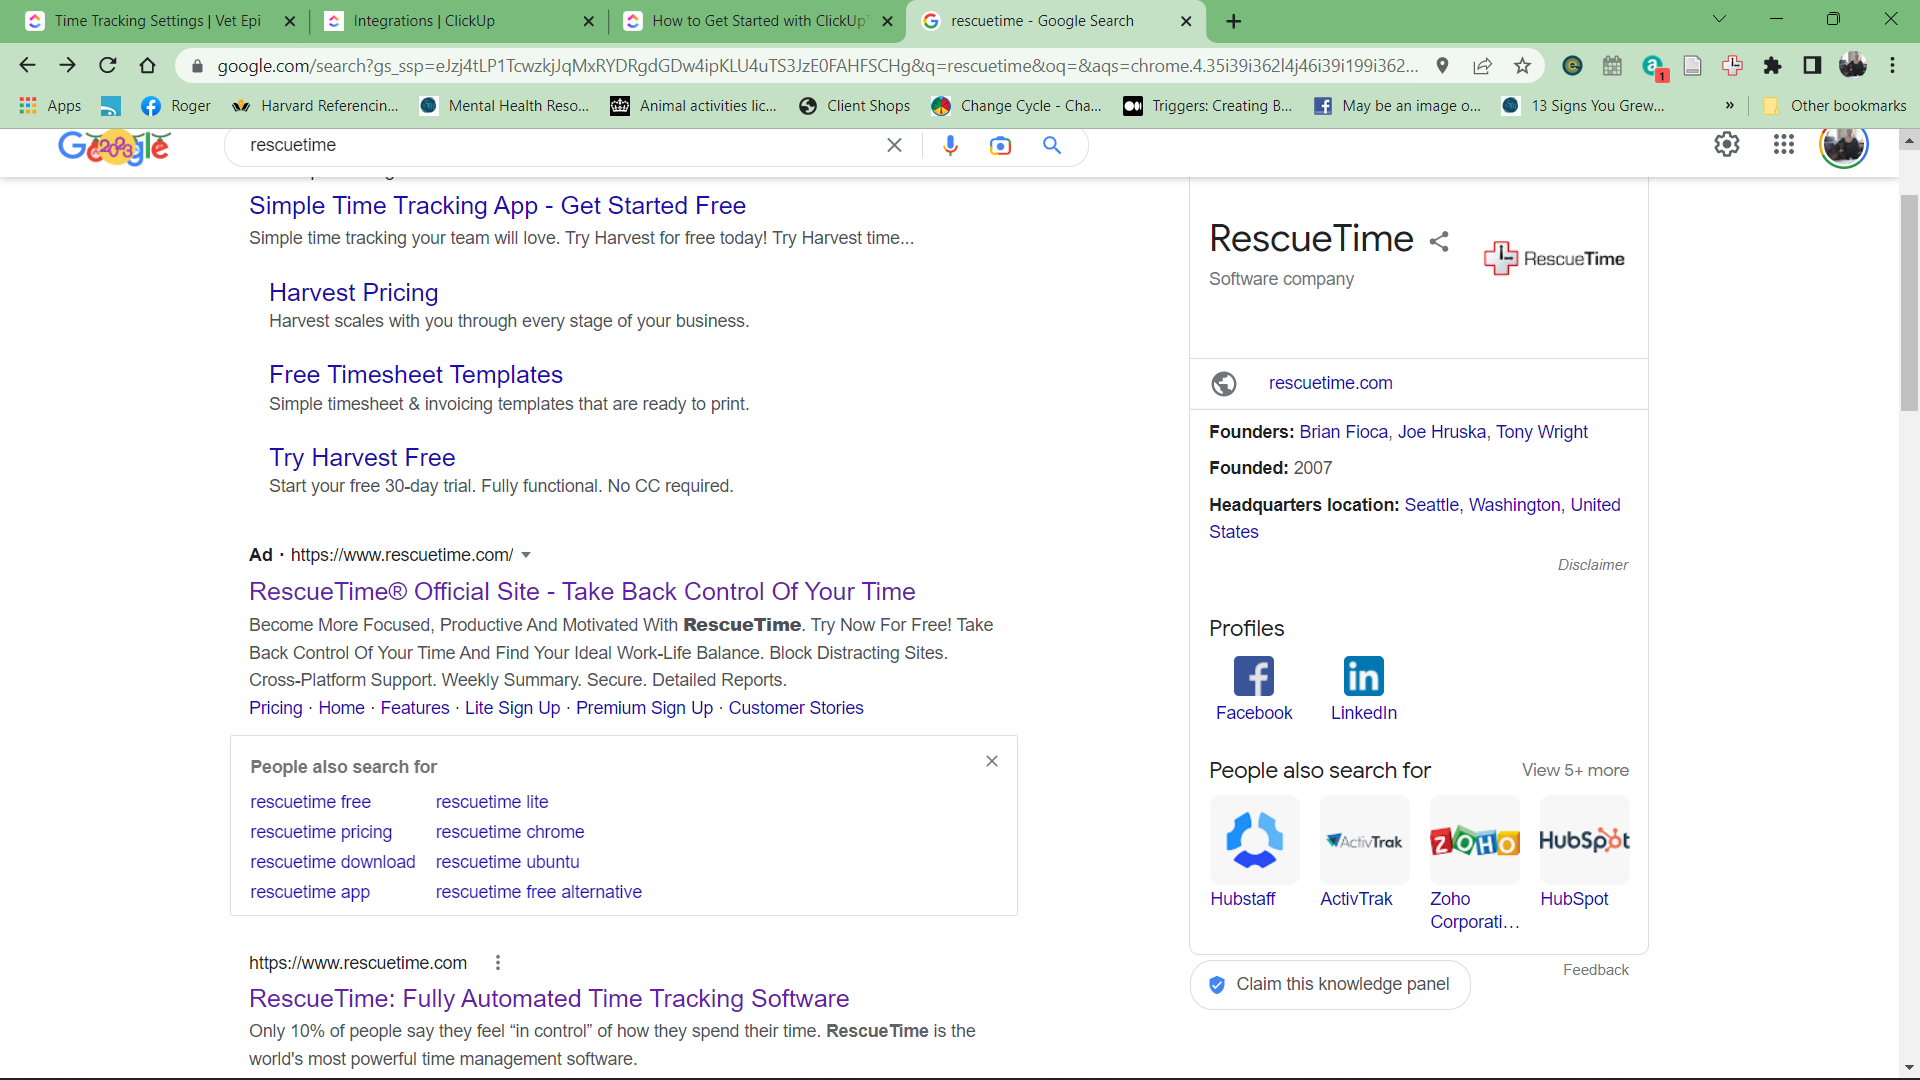
Task: Share this page via the share icon
Action: pos(1482,66)
